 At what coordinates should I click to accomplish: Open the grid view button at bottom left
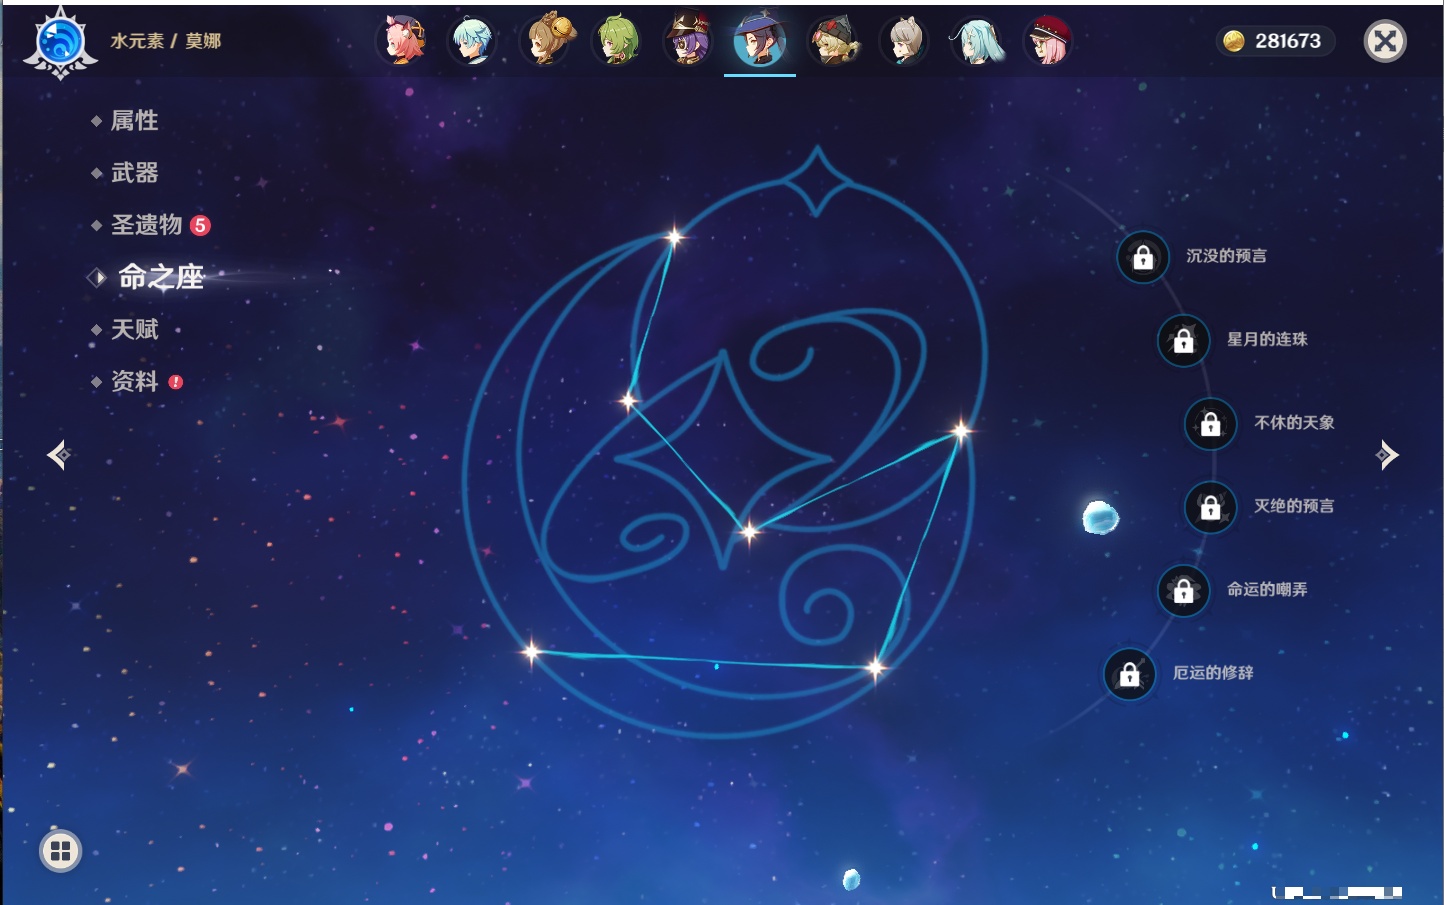[60, 851]
